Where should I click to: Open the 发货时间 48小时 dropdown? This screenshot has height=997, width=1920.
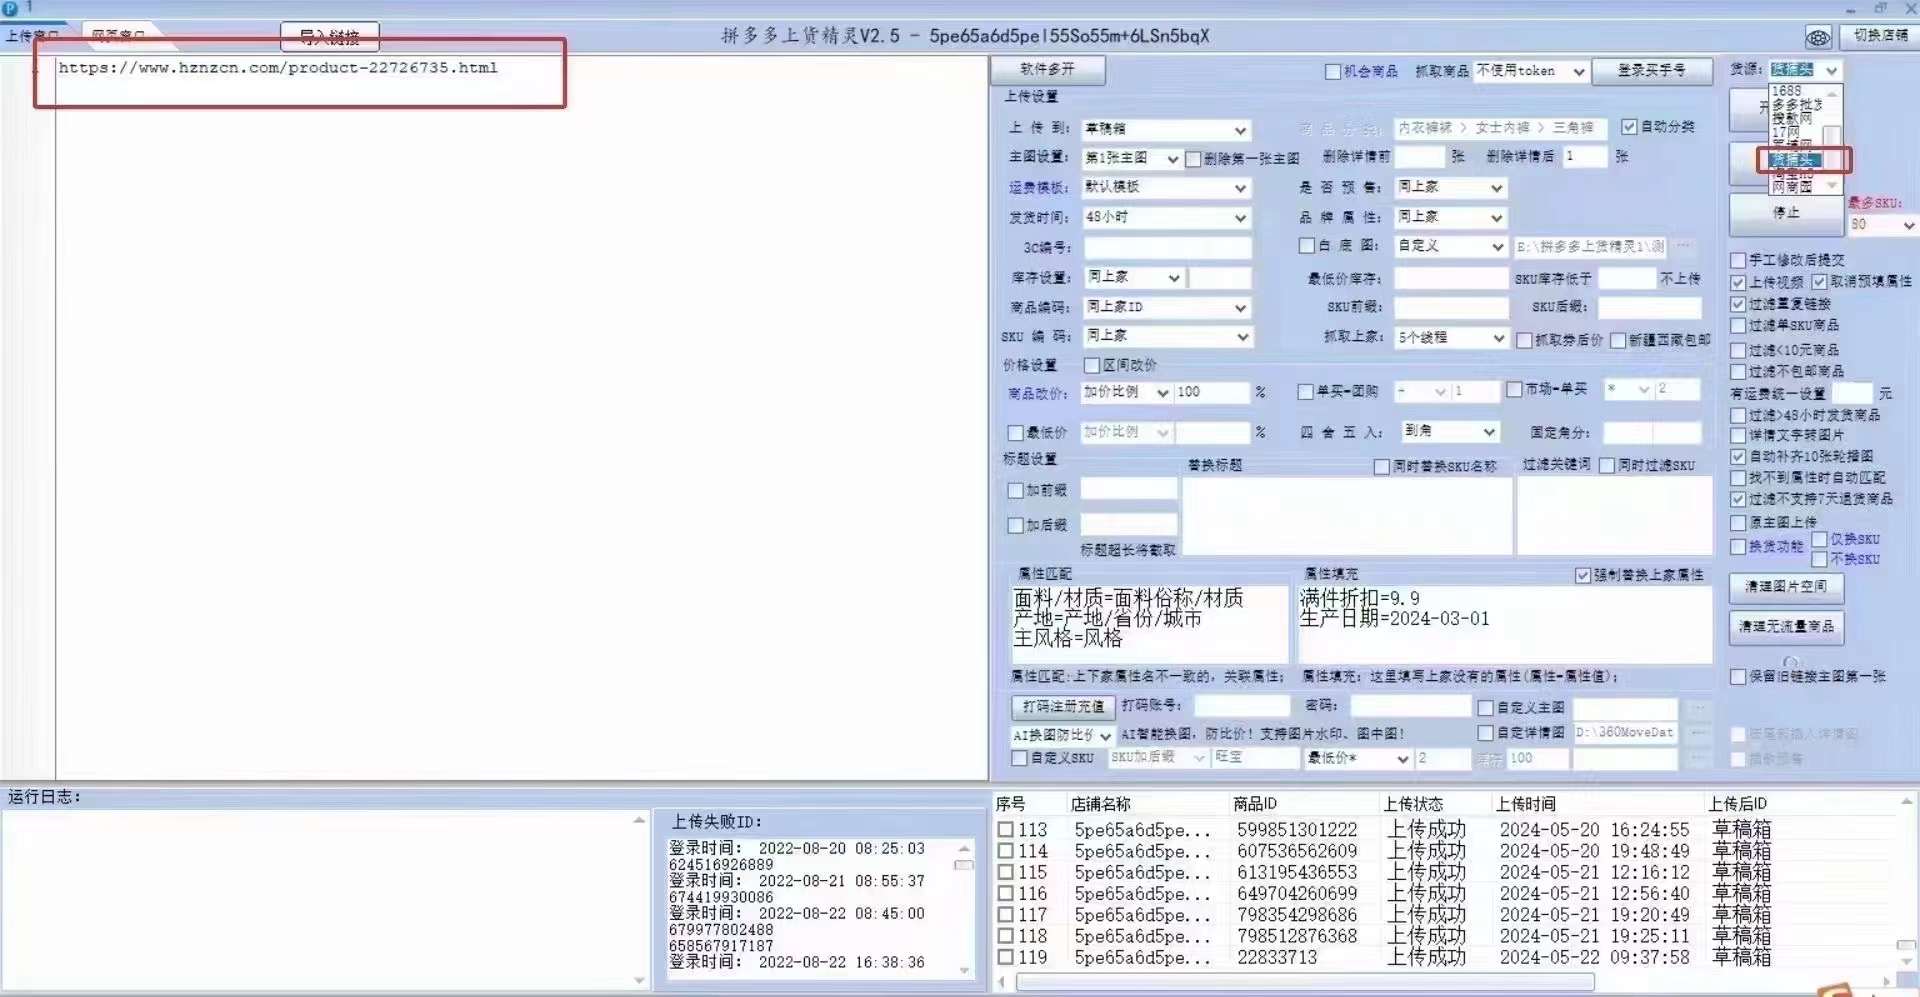(x=1166, y=218)
